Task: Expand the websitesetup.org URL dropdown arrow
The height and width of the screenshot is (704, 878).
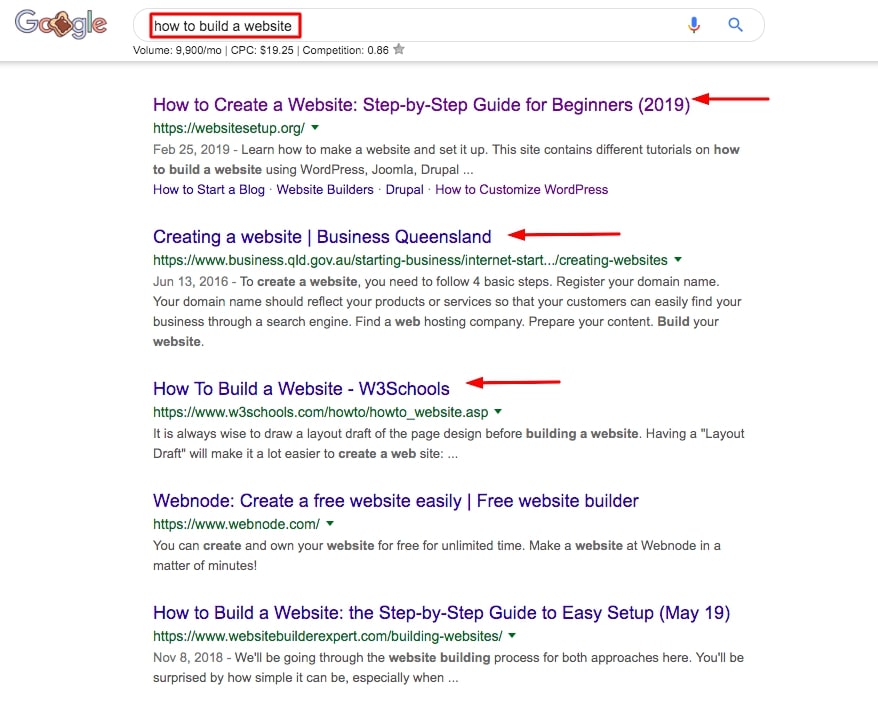Action: [315, 128]
